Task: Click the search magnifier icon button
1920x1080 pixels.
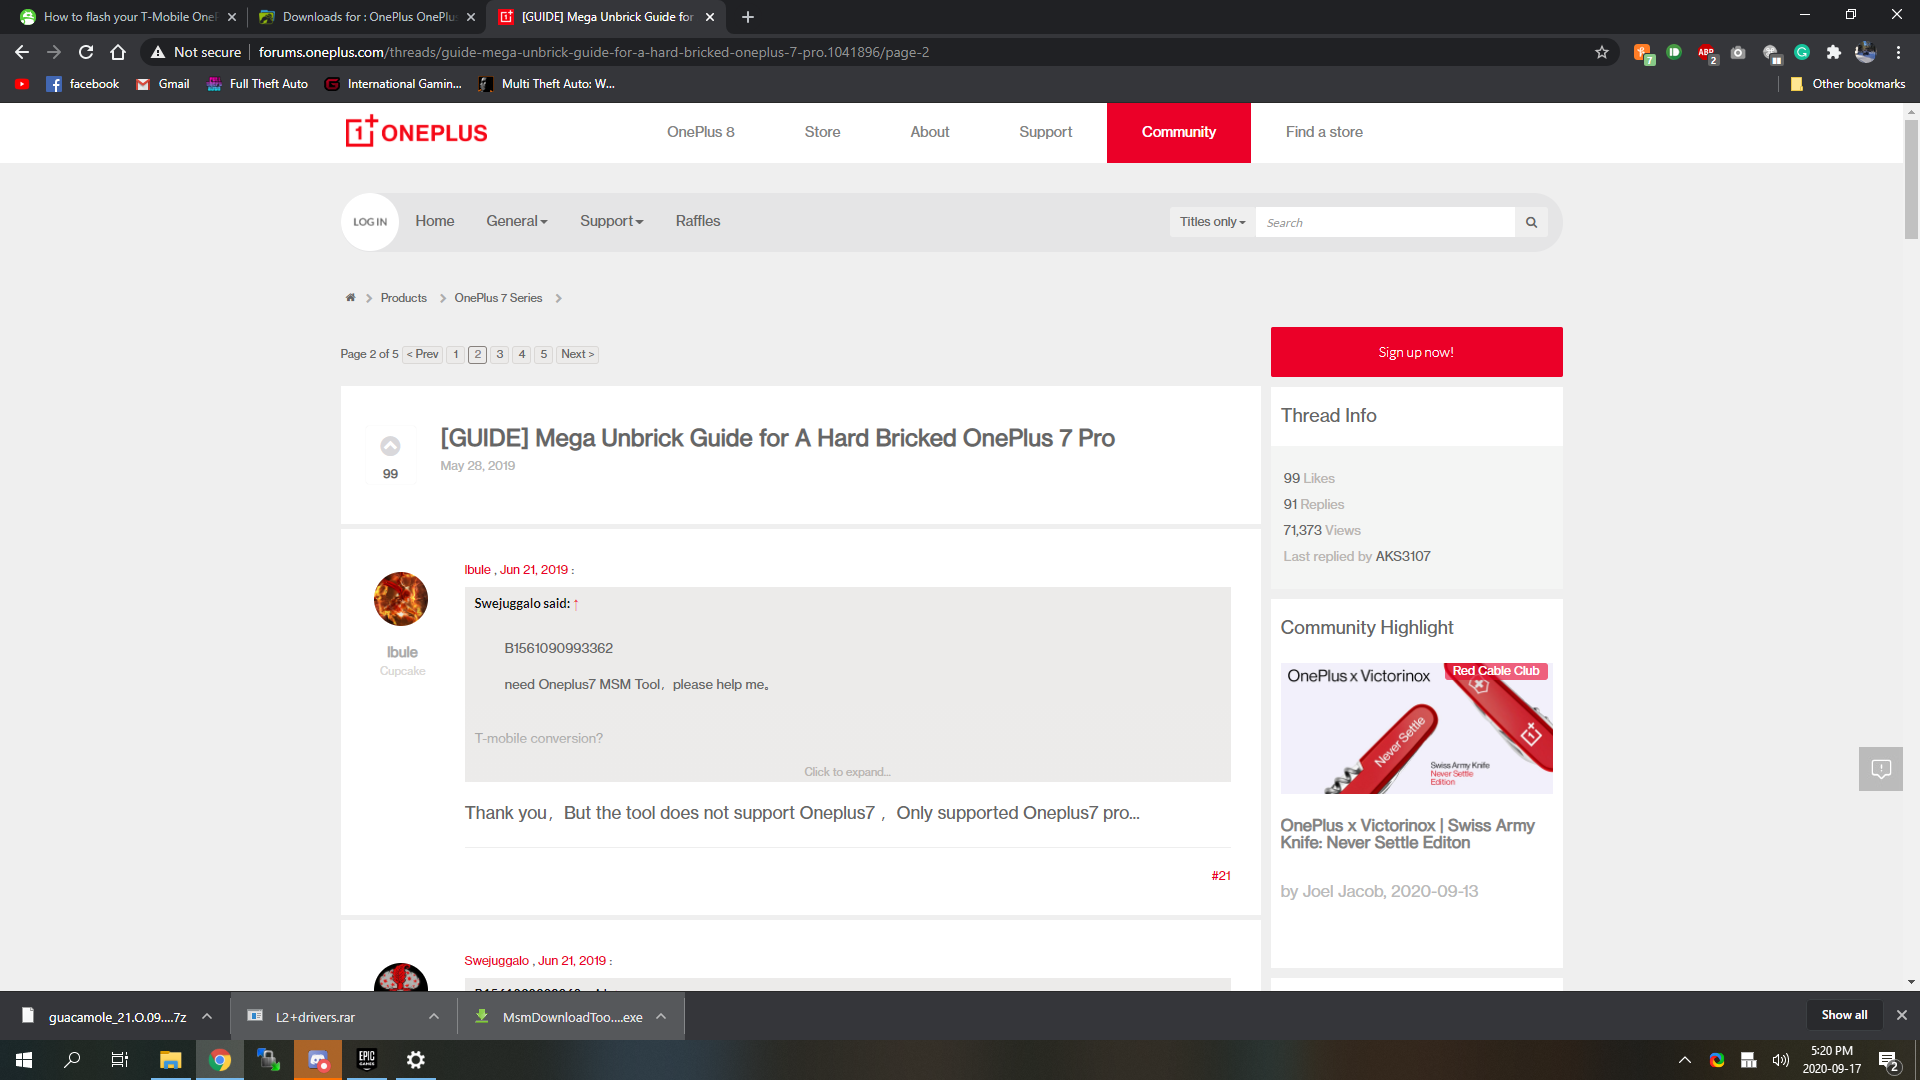Action: pos(1531,222)
